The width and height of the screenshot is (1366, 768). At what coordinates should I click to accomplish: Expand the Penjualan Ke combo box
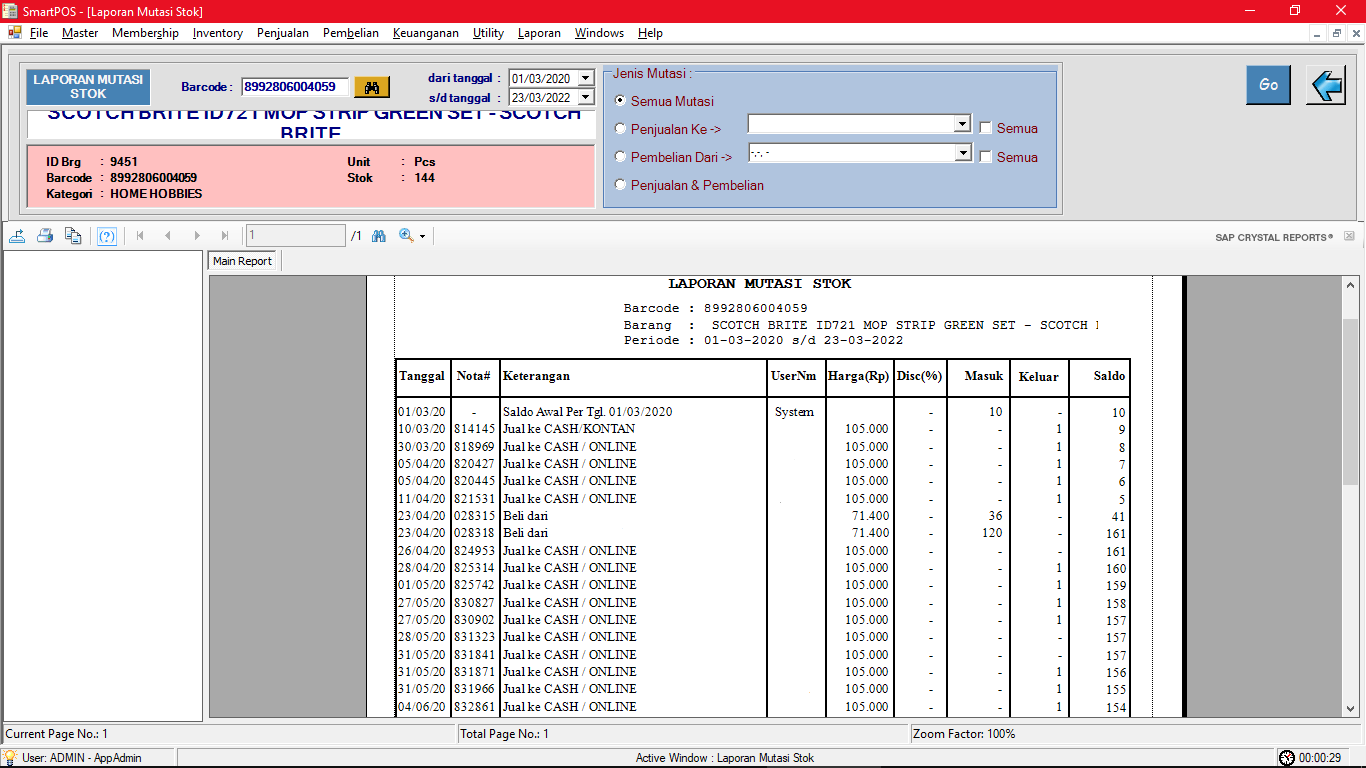(963, 124)
